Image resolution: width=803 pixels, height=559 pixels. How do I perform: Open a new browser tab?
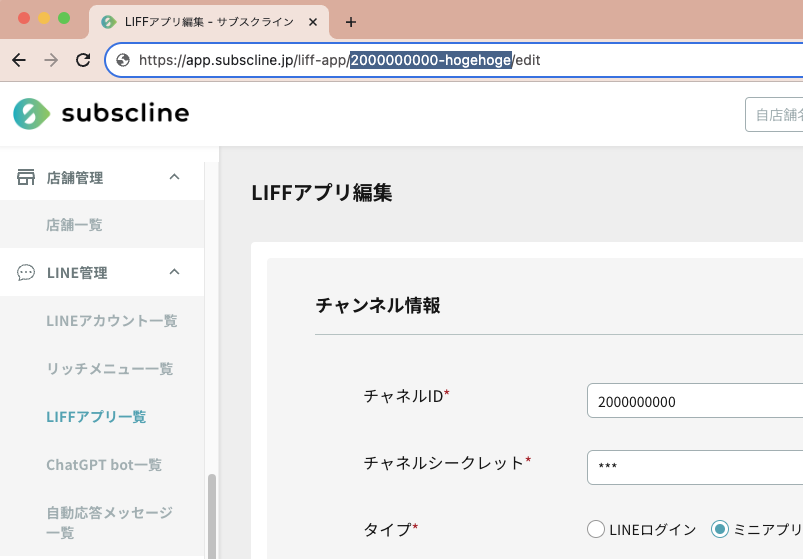(350, 22)
